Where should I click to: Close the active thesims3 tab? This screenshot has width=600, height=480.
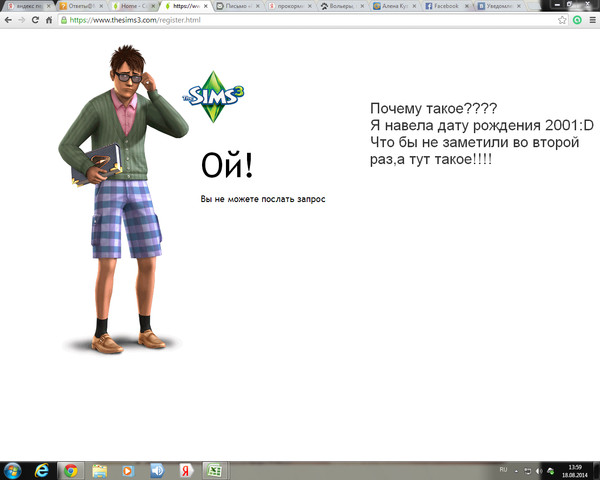click(205, 6)
